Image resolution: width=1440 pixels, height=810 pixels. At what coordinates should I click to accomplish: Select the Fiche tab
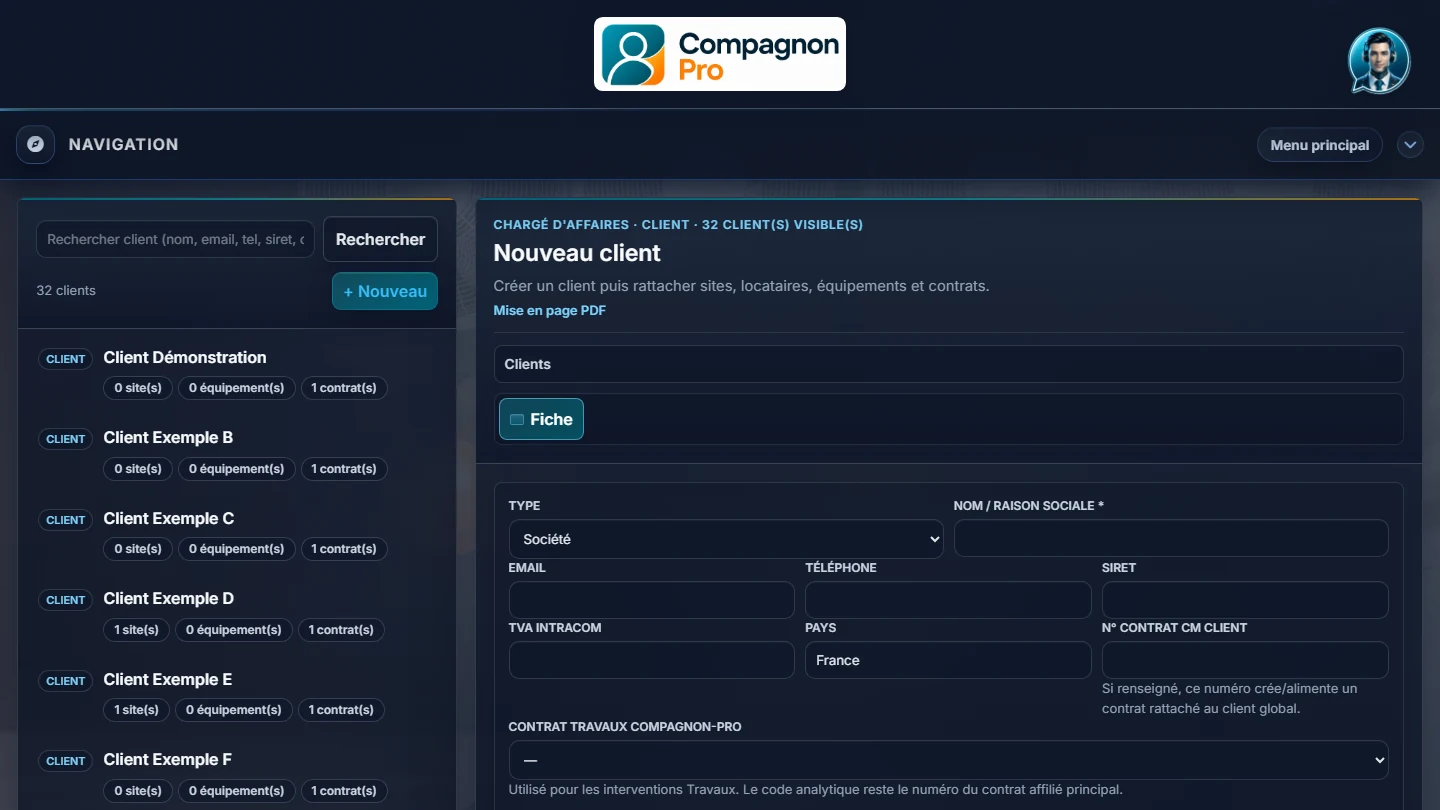(541, 419)
